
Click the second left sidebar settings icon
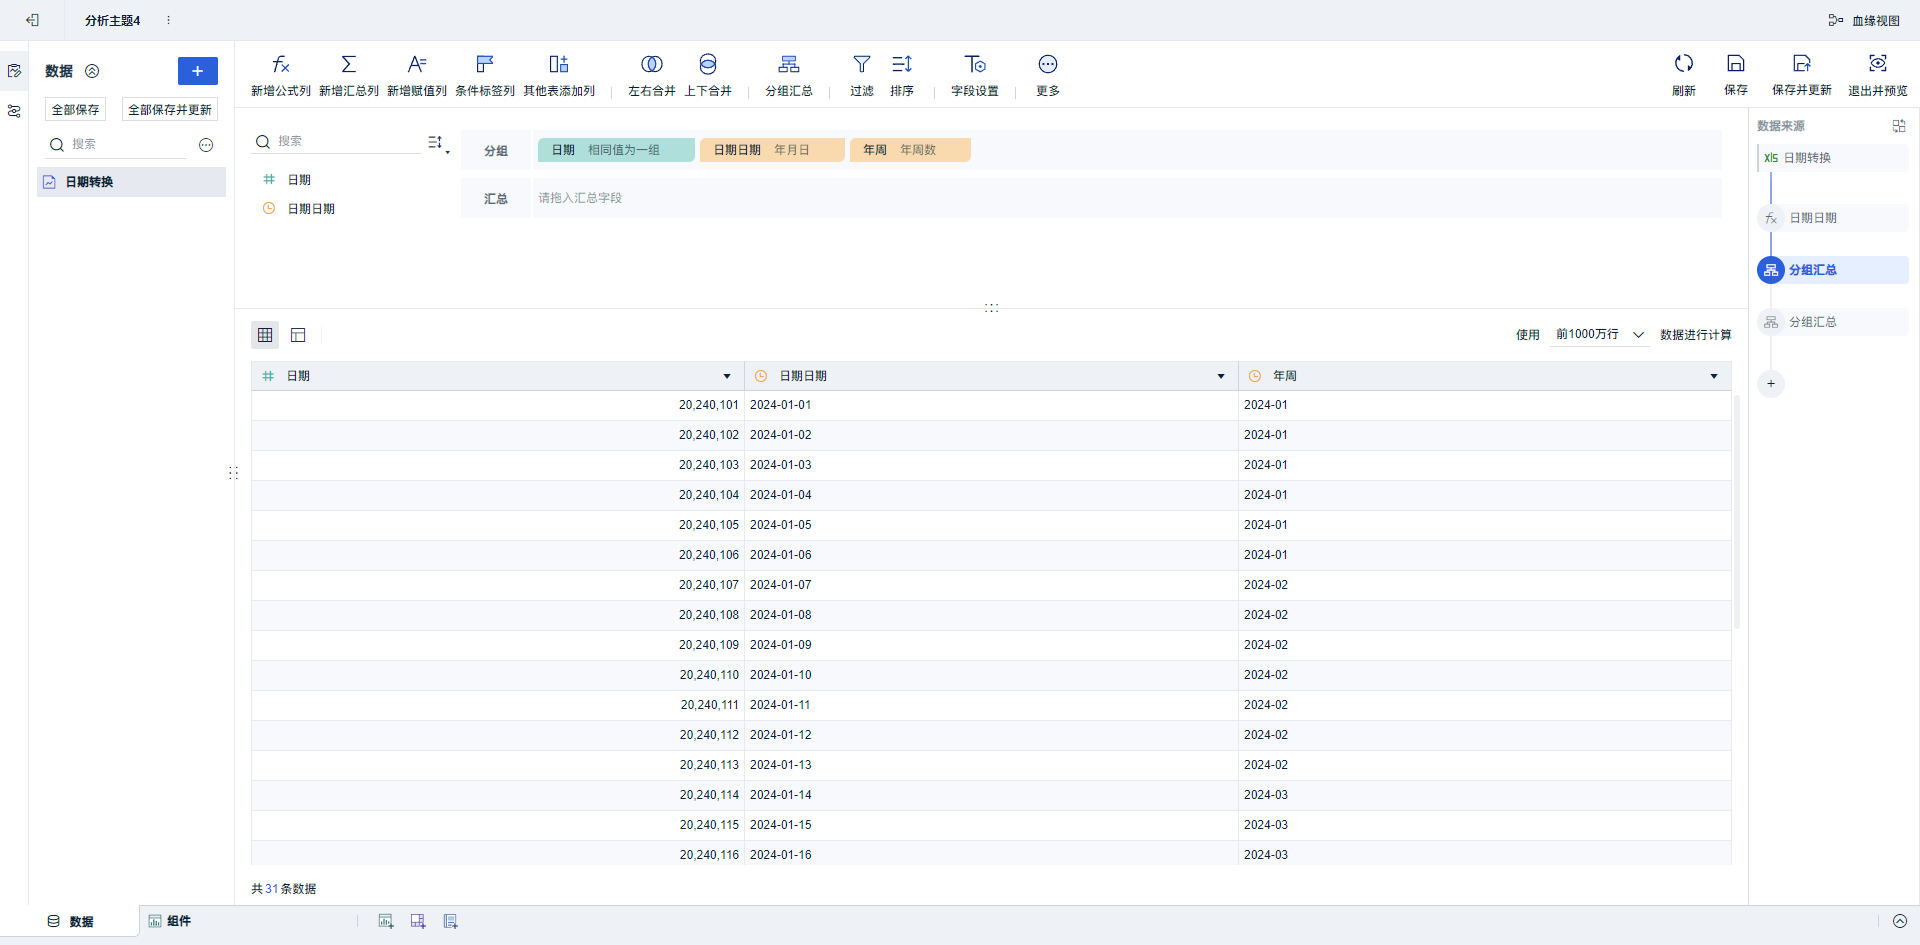click(x=14, y=111)
